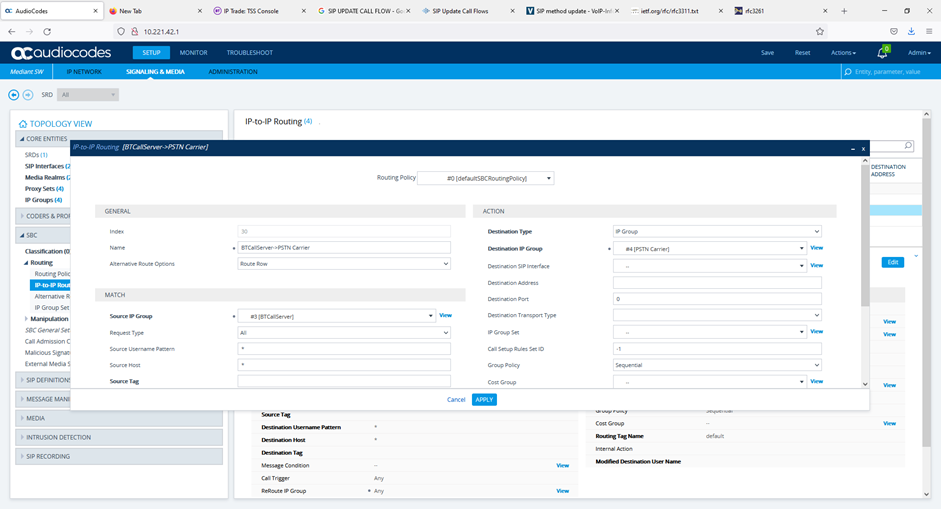Click the browser back arrow

pyautogui.click(x=12, y=32)
